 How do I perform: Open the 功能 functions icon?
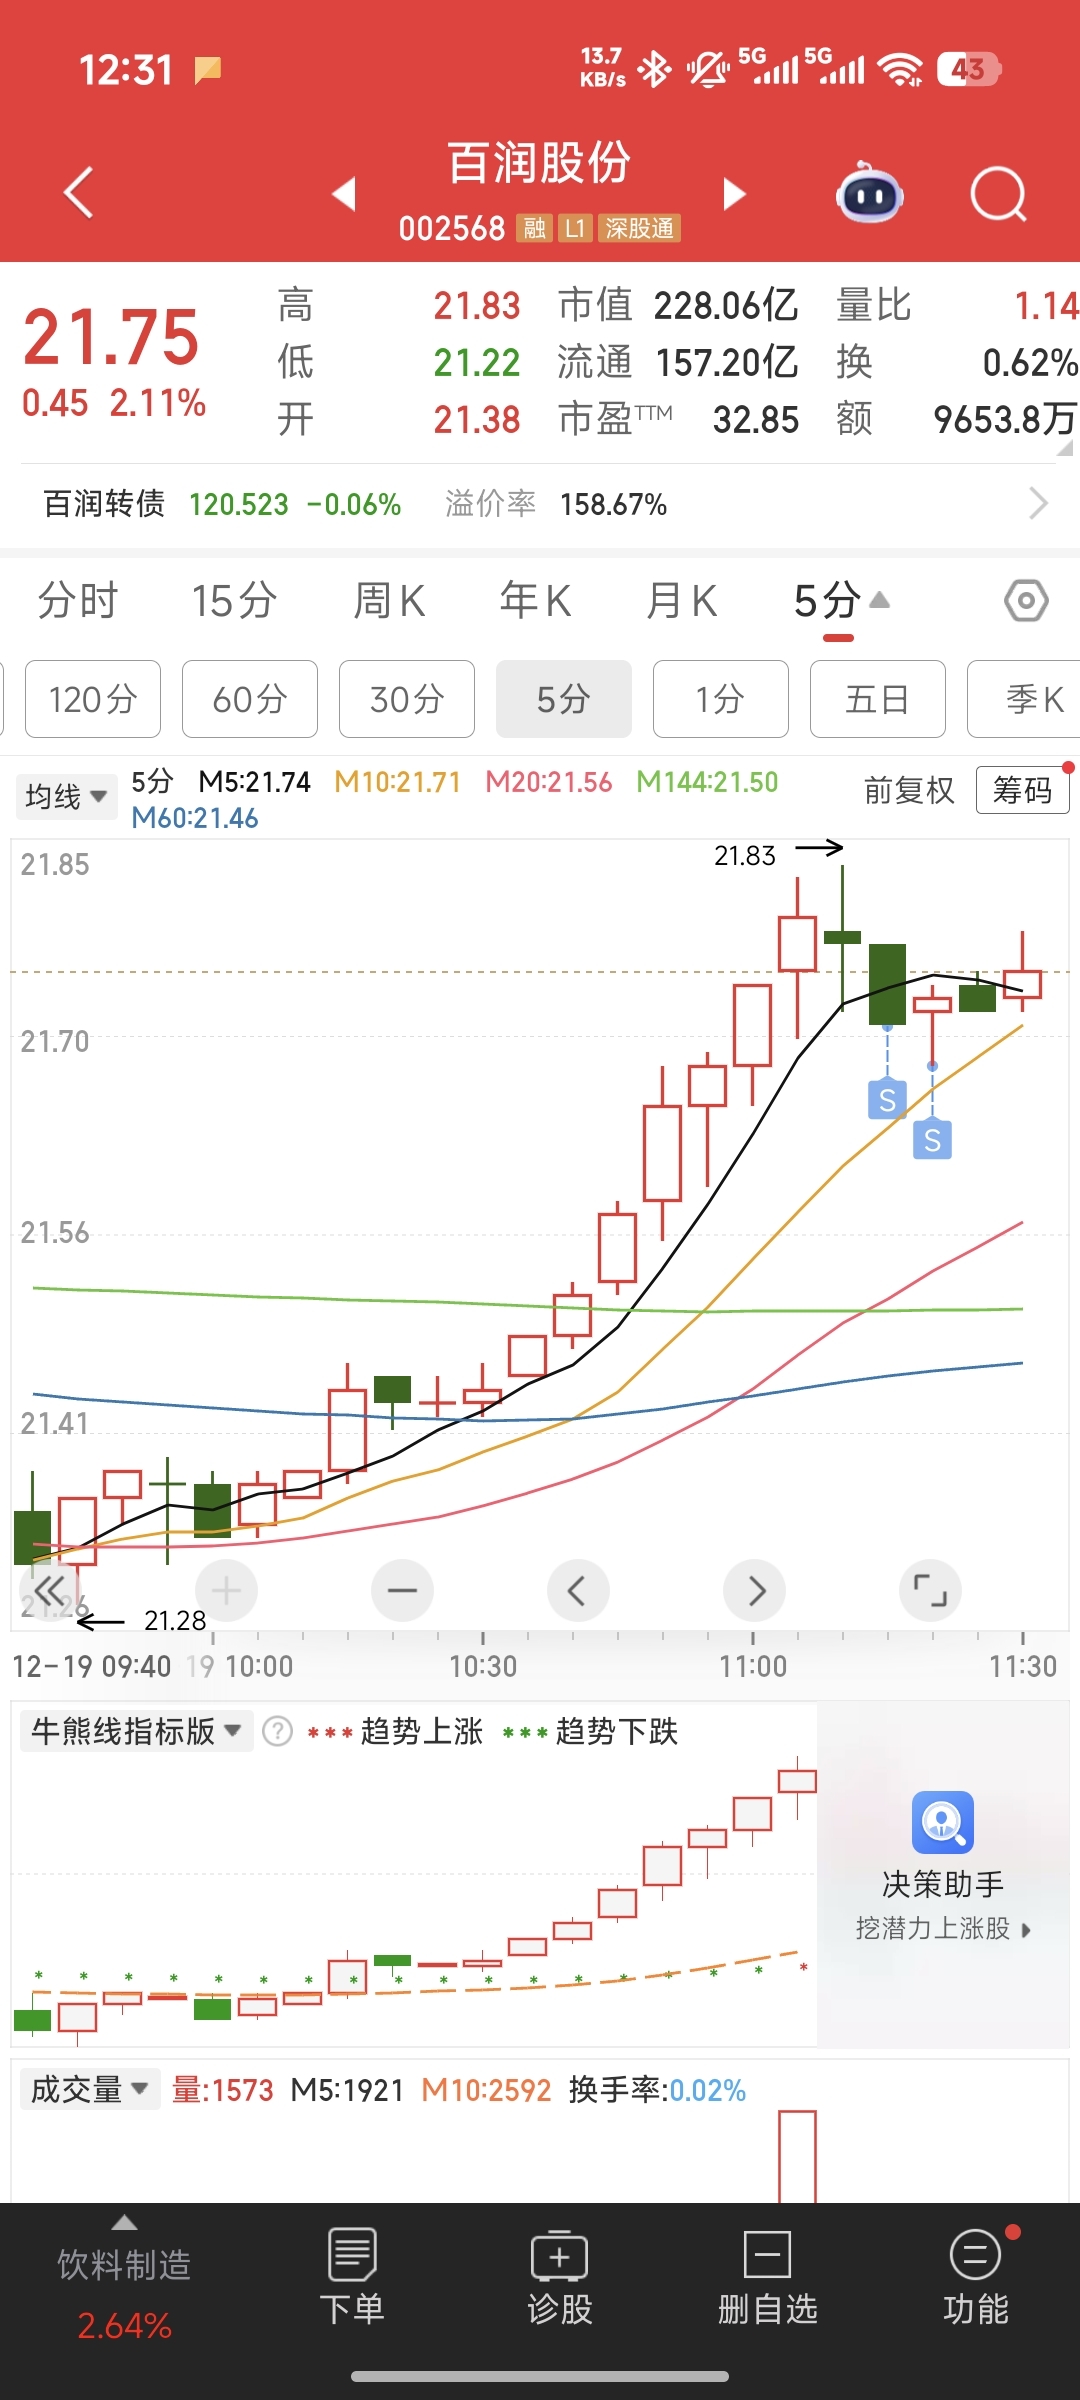tap(976, 2254)
